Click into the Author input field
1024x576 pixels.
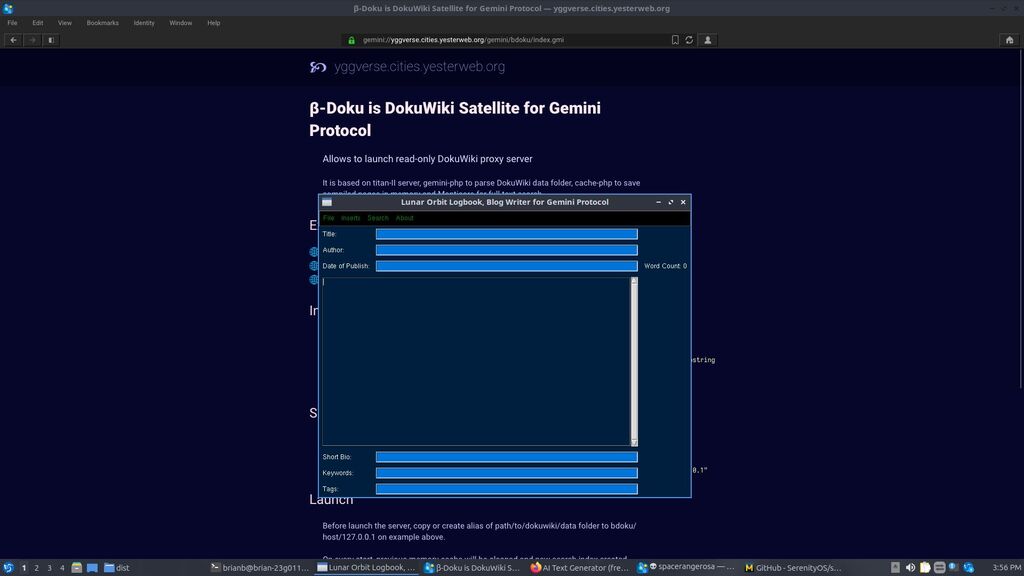tap(506, 250)
